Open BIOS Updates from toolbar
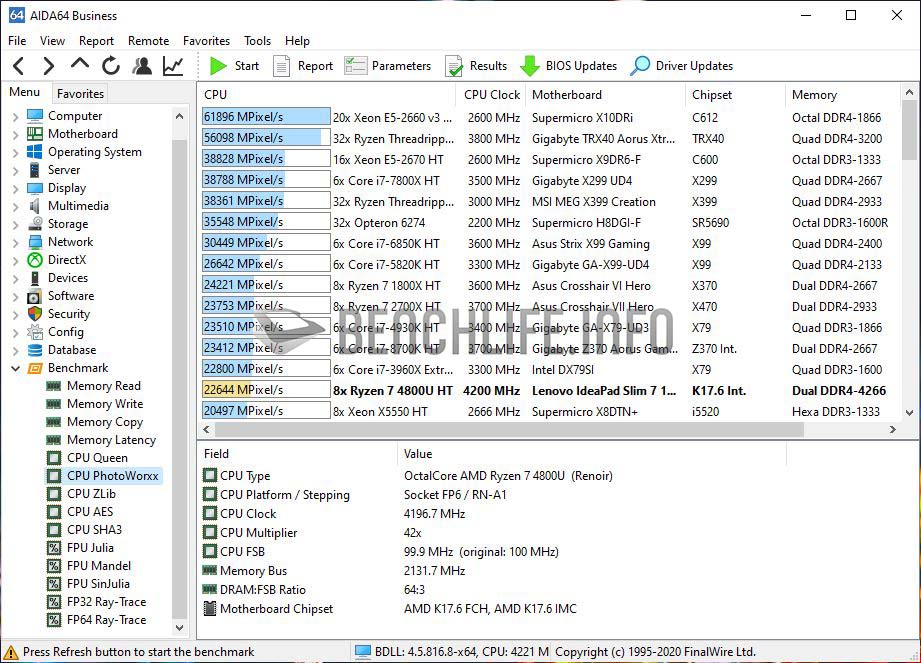 click(x=568, y=66)
